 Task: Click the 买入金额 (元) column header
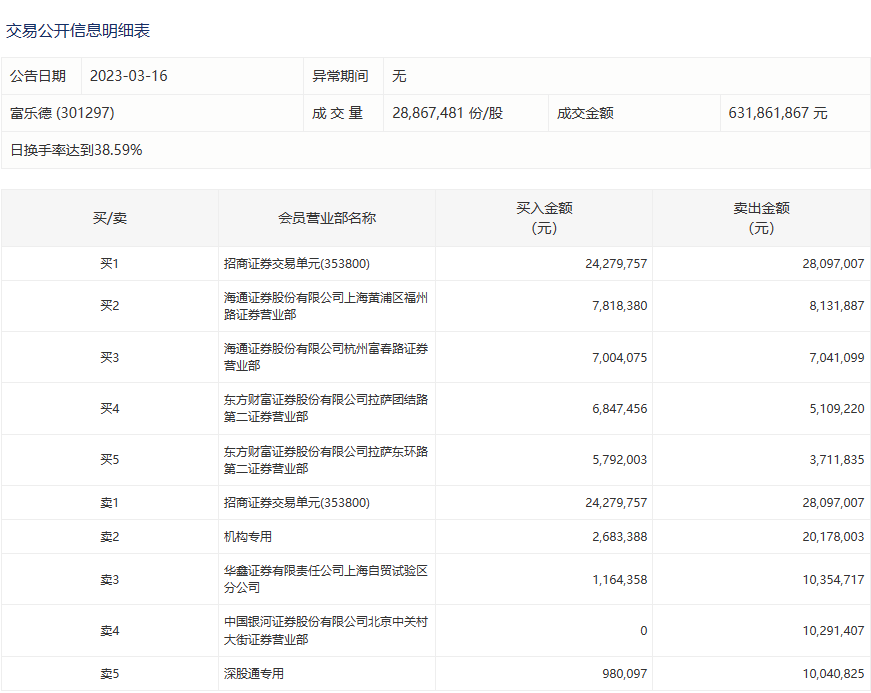point(544,218)
